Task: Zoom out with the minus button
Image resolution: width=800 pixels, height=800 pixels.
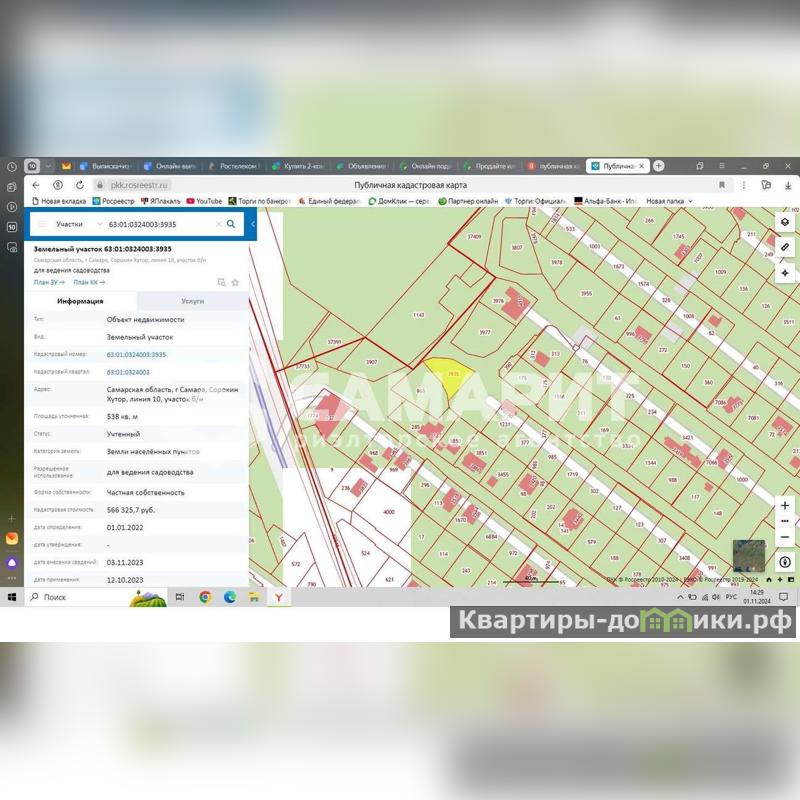Action: pos(785,537)
